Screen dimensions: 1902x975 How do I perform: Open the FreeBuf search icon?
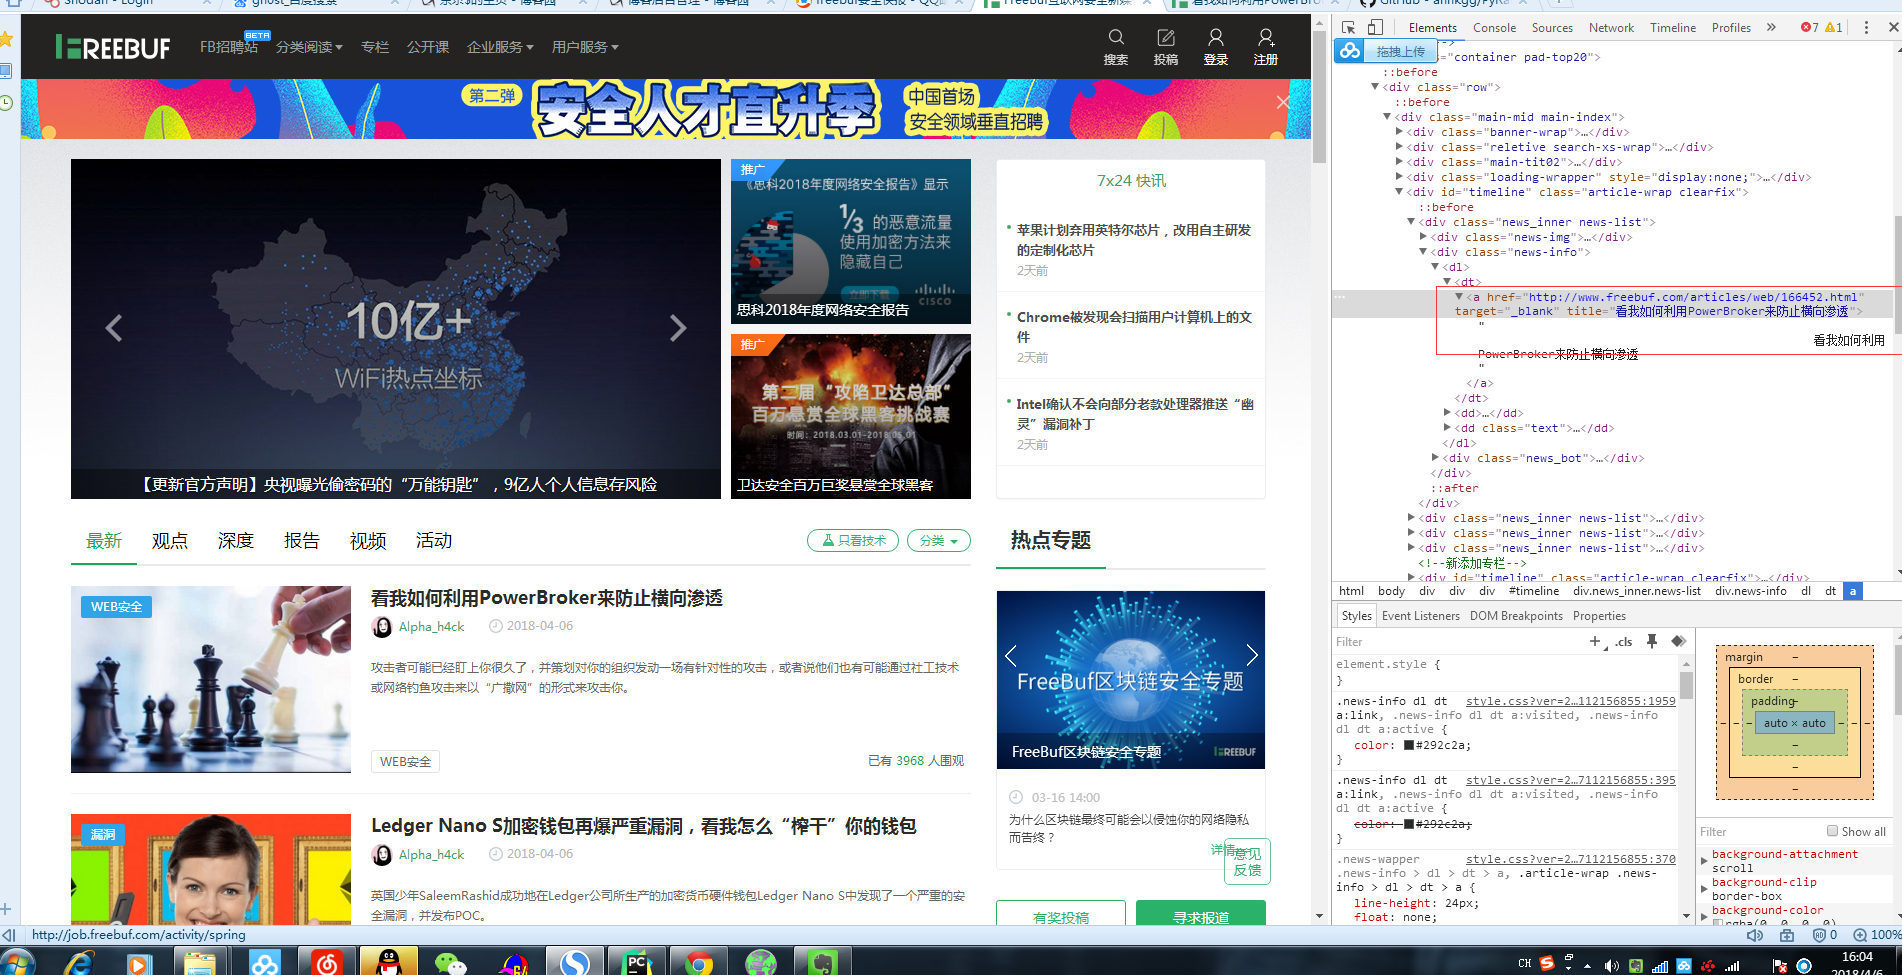[x=1116, y=38]
